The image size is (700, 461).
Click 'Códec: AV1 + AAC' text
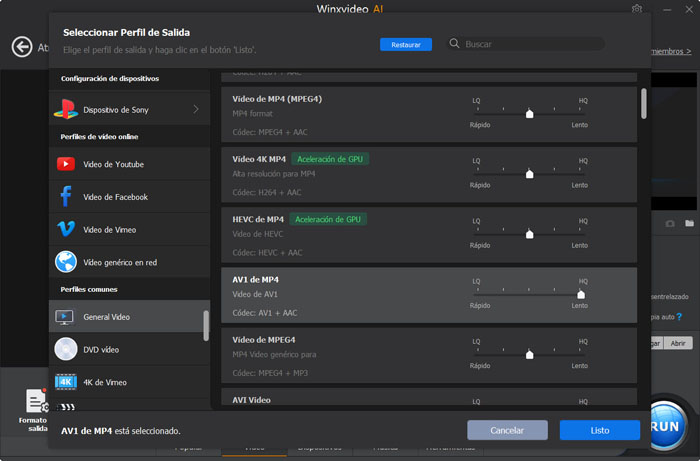pos(265,313)
